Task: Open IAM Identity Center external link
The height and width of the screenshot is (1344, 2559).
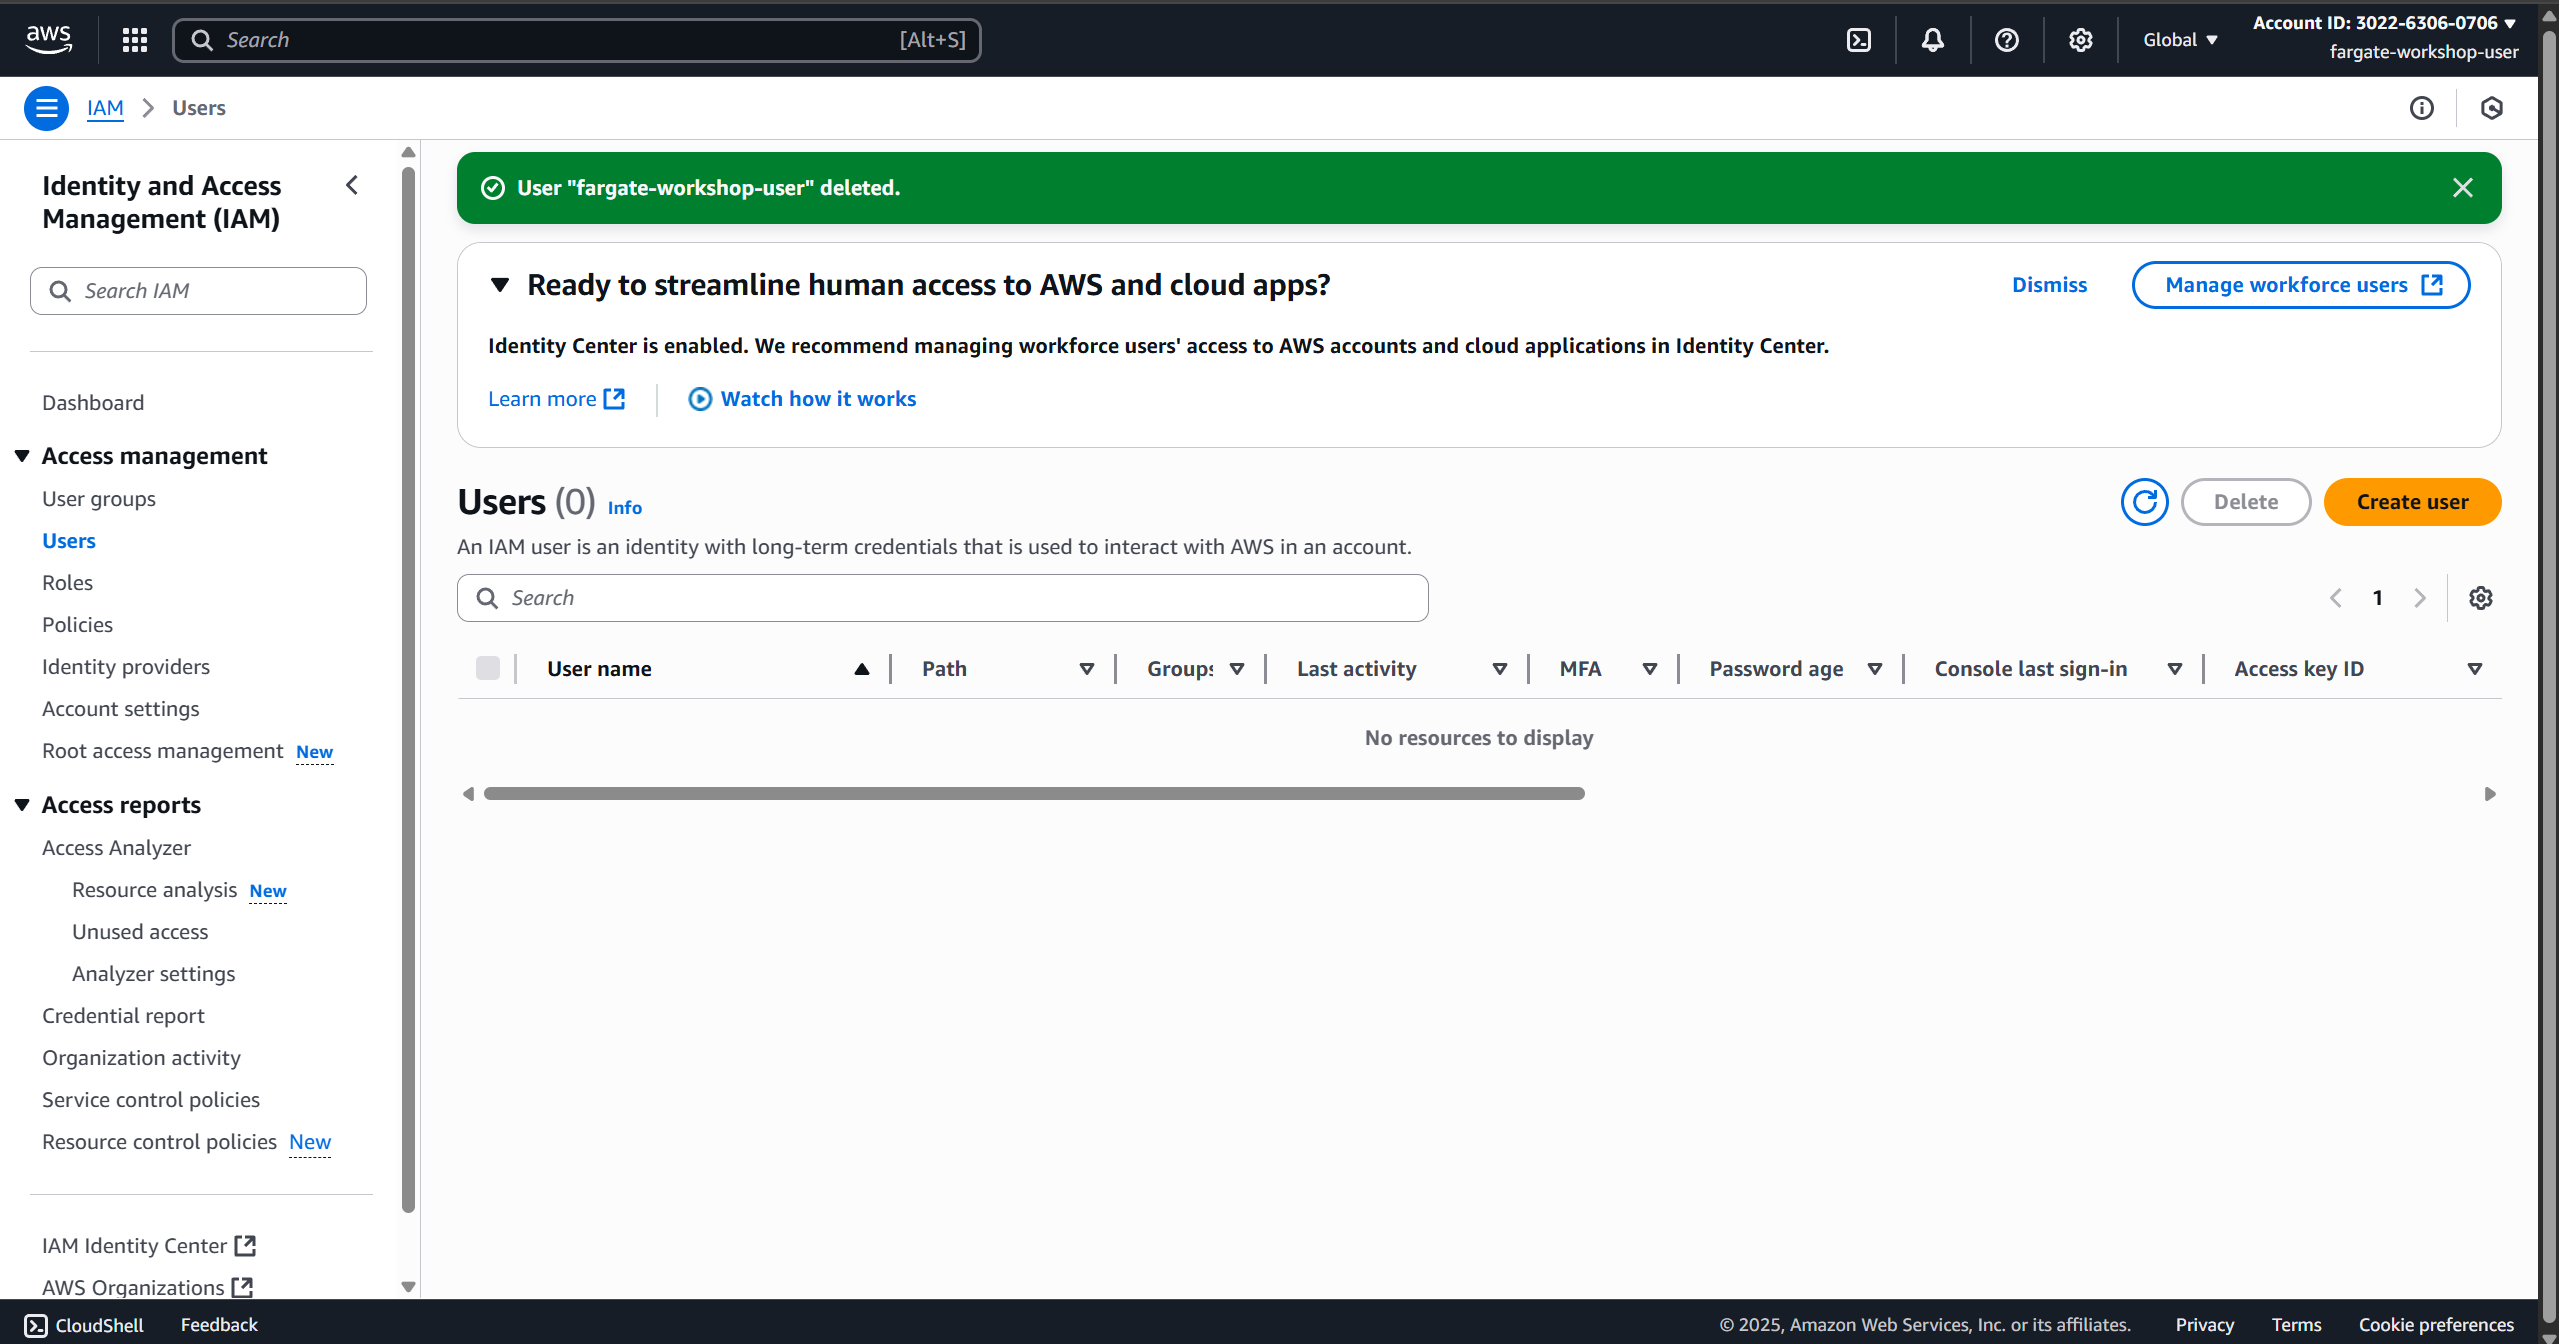Action: point(149,1246)
